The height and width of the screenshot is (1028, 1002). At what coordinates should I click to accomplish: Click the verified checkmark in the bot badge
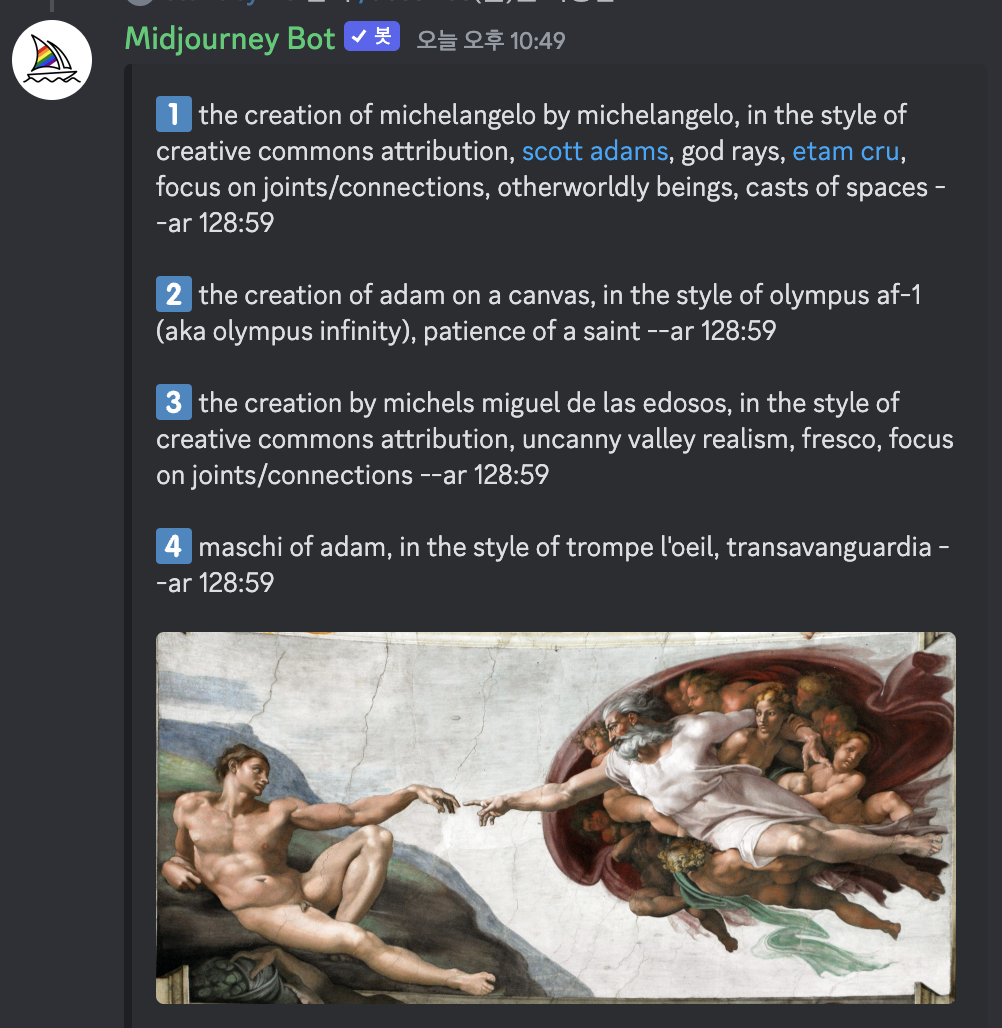(x=359, y=36)
